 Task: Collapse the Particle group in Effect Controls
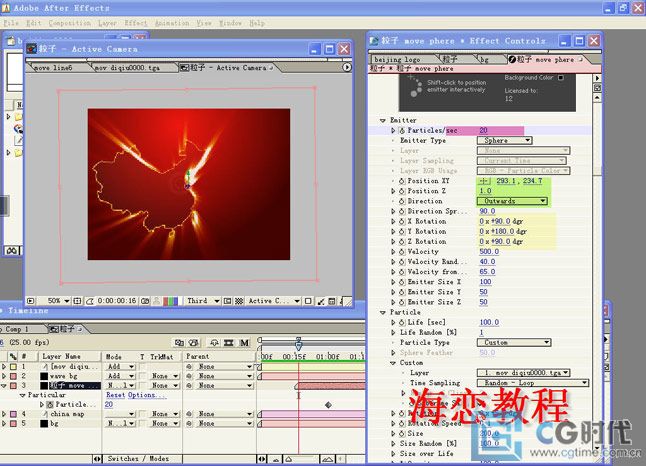click(383, 312)
